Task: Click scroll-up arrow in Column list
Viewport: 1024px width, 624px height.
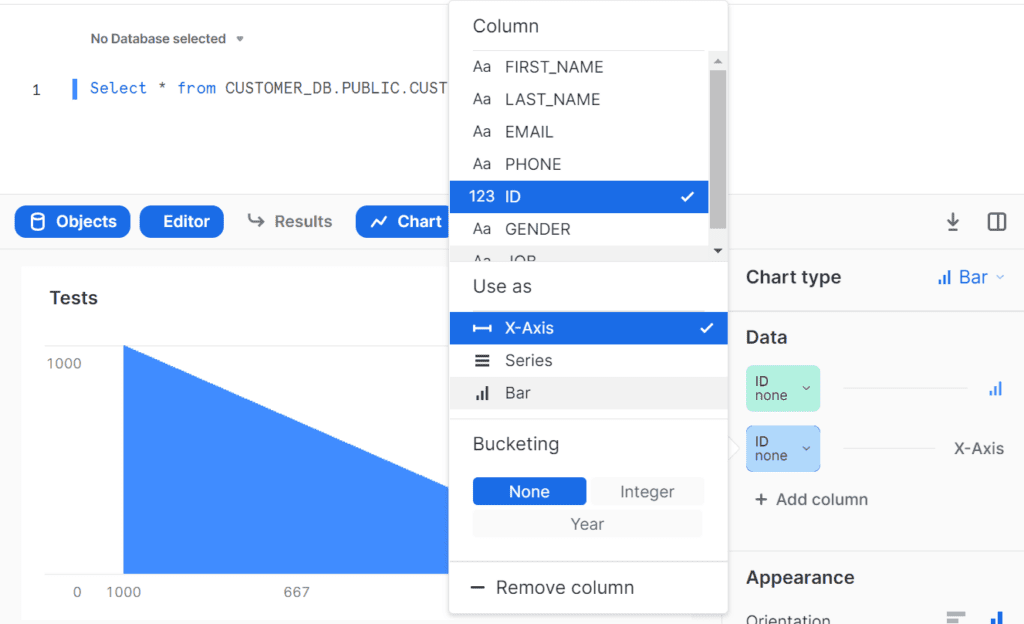Action: tap(717, 61)
